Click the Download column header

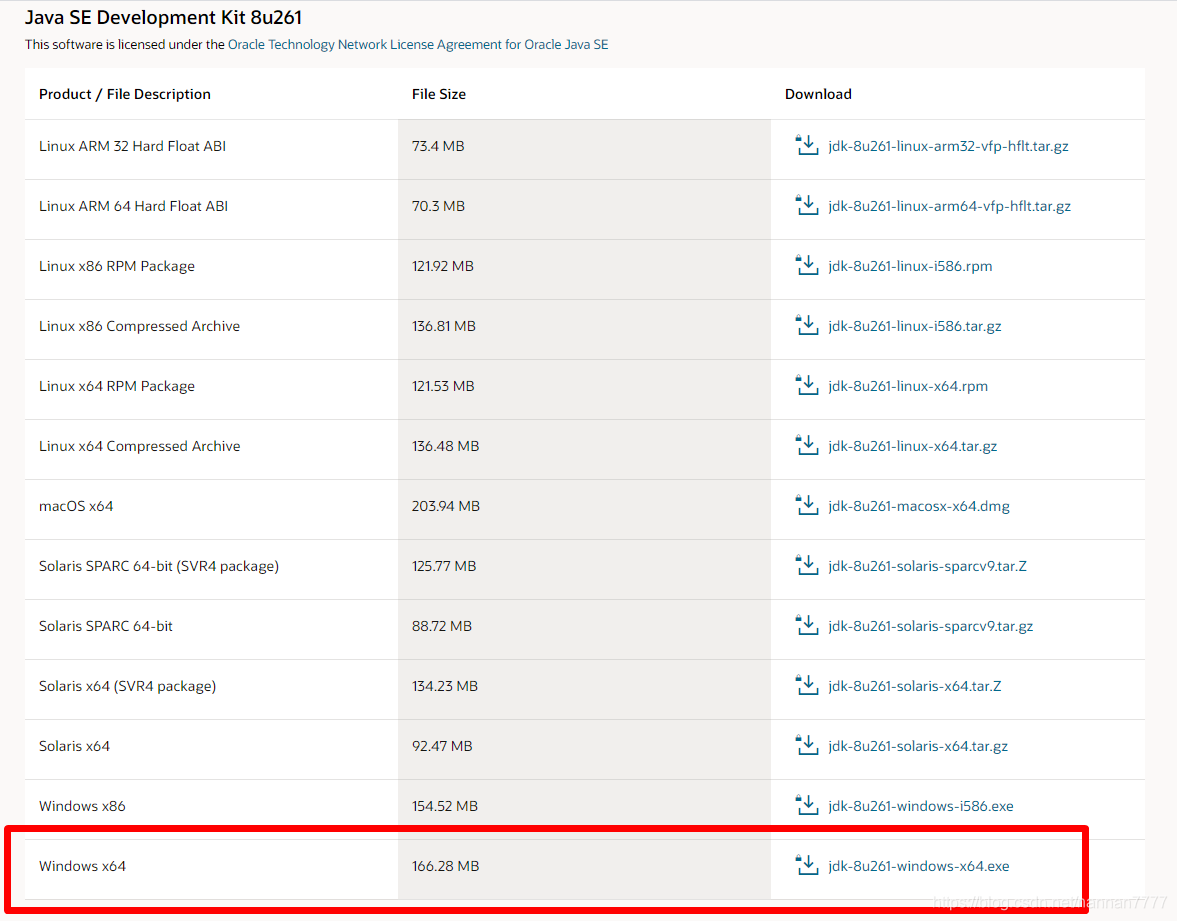click(818, 94)
